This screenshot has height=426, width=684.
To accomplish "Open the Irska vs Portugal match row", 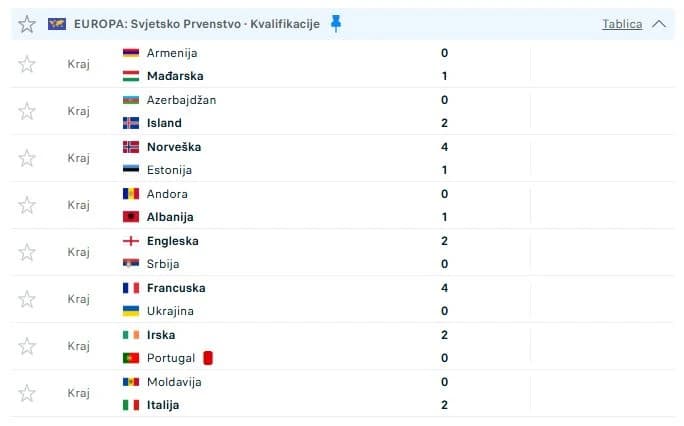I will (x=300, y=346).
